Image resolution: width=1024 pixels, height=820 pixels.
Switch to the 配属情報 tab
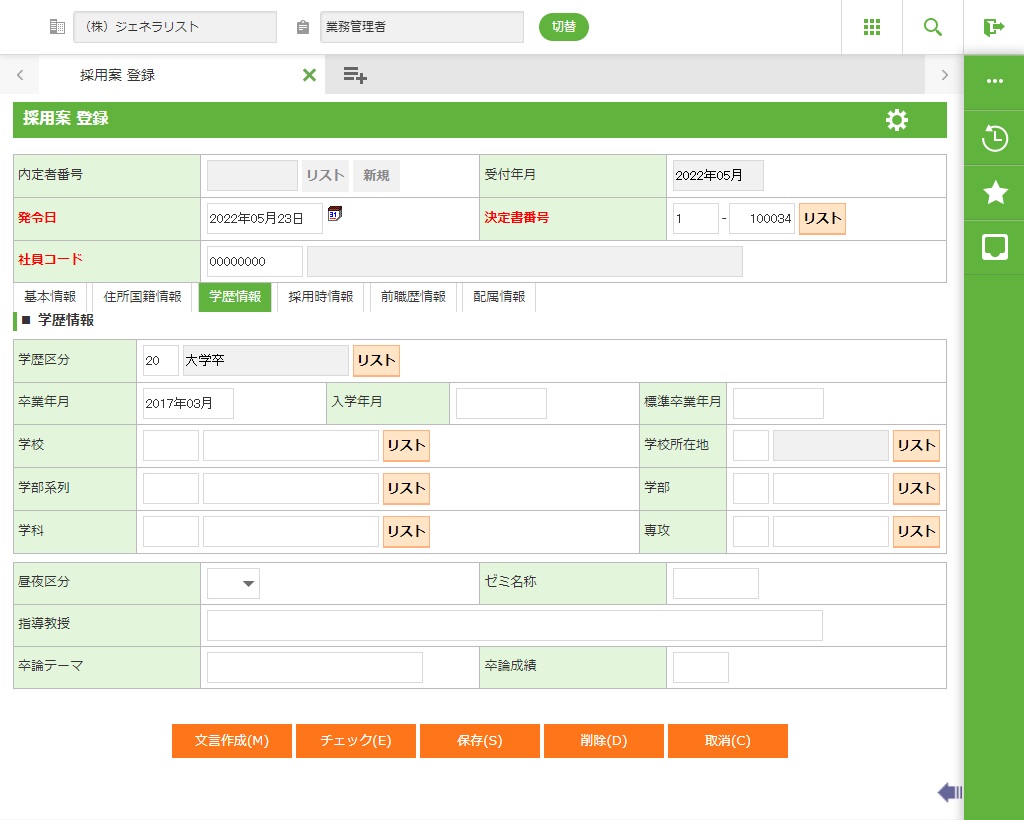[499, 297]
